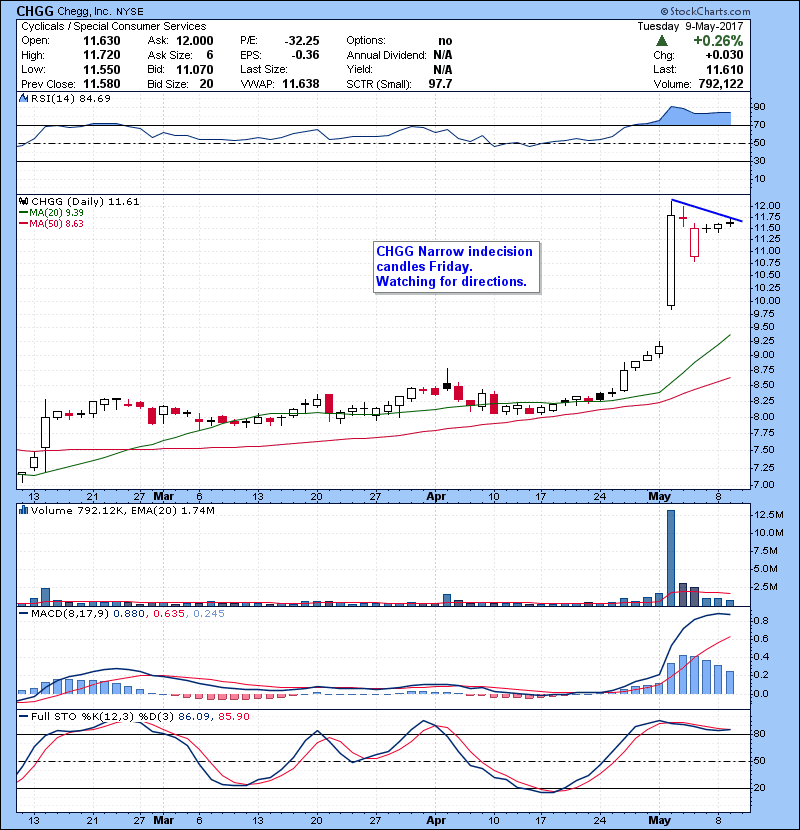Click the large white gap-up candle in May
This screenshot has width=800, height=830.
tap(671, 260)
